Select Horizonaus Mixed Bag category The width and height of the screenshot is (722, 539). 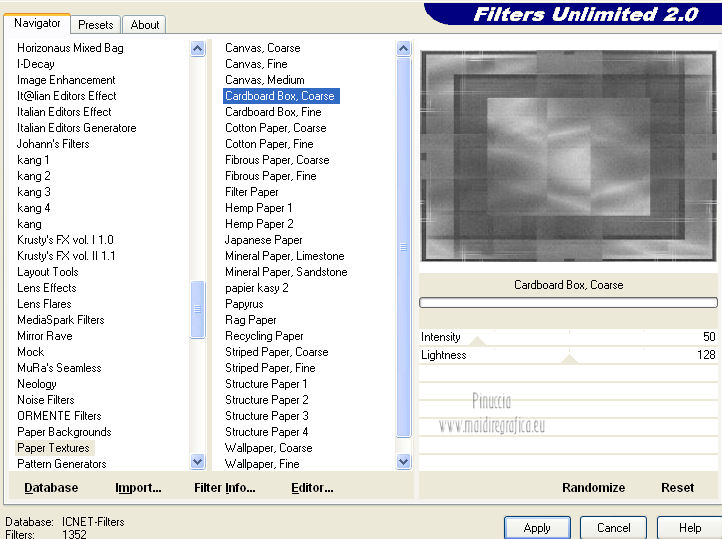pos(70,48)
